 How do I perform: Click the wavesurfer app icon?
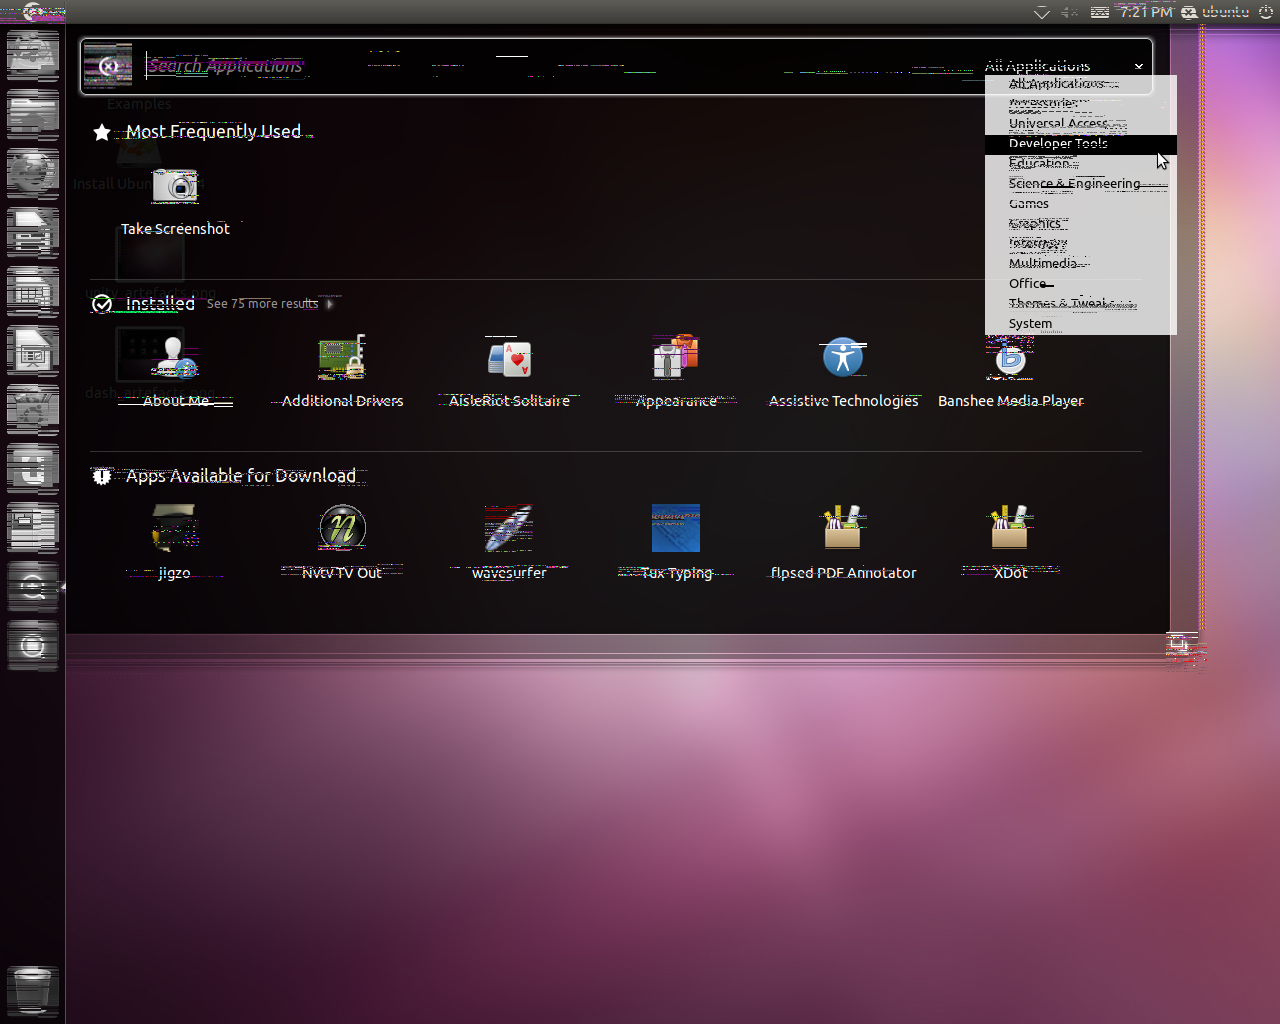509,529
